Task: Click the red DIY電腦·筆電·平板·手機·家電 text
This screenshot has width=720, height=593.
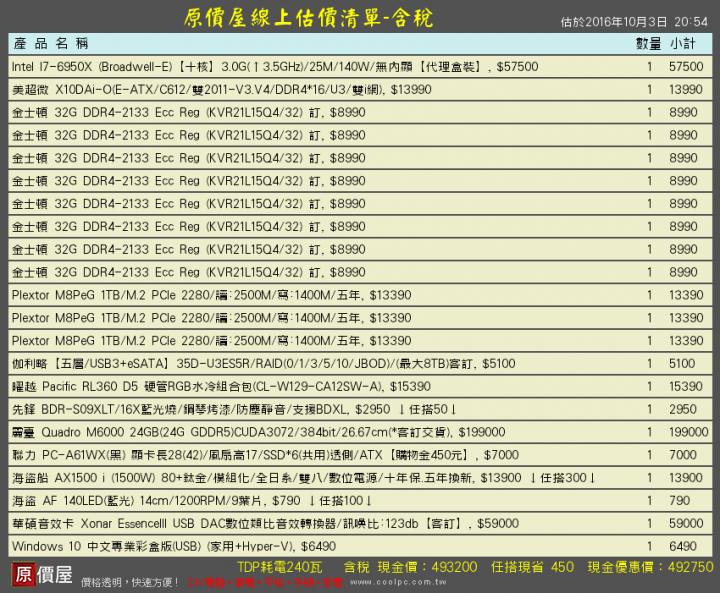Action: 265,582
